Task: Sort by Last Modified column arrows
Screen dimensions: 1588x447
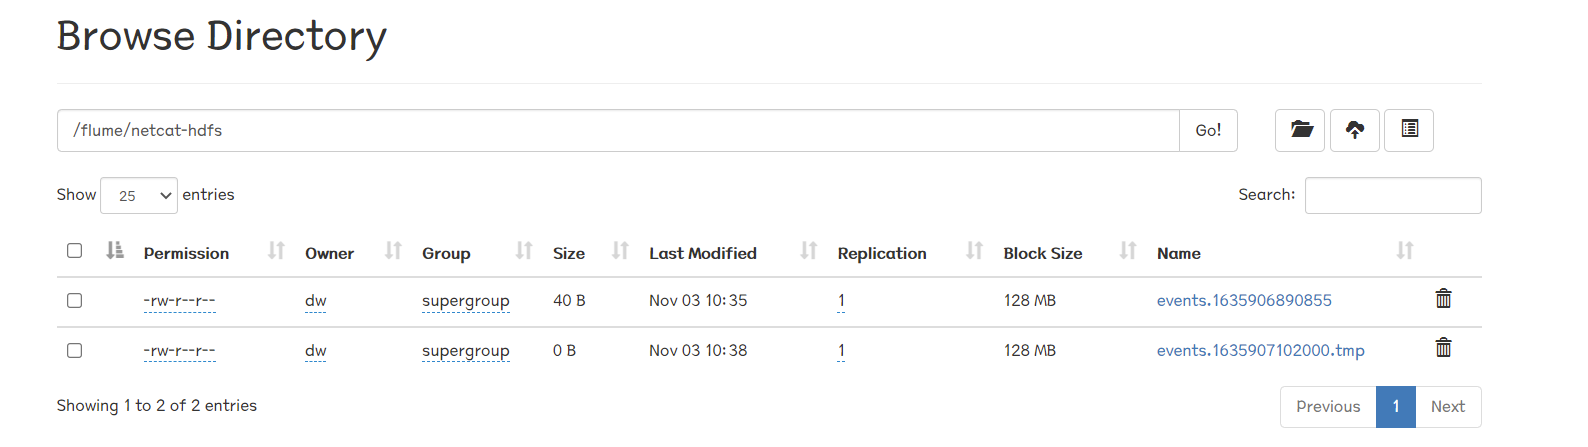Action: click(x=809, y=251)
